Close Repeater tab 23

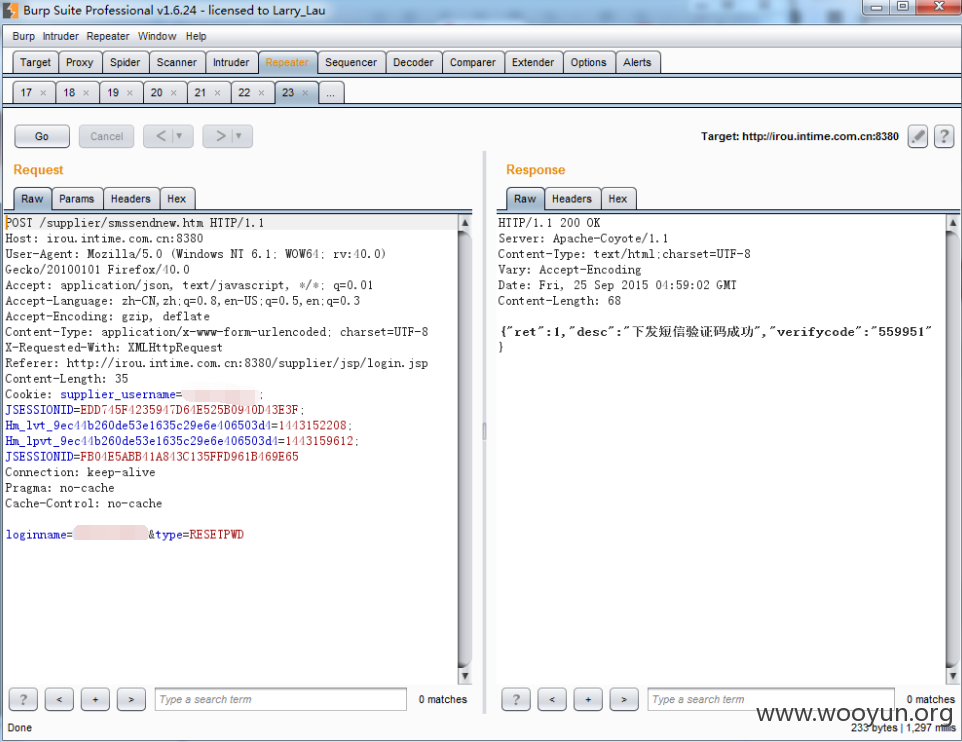305,93
